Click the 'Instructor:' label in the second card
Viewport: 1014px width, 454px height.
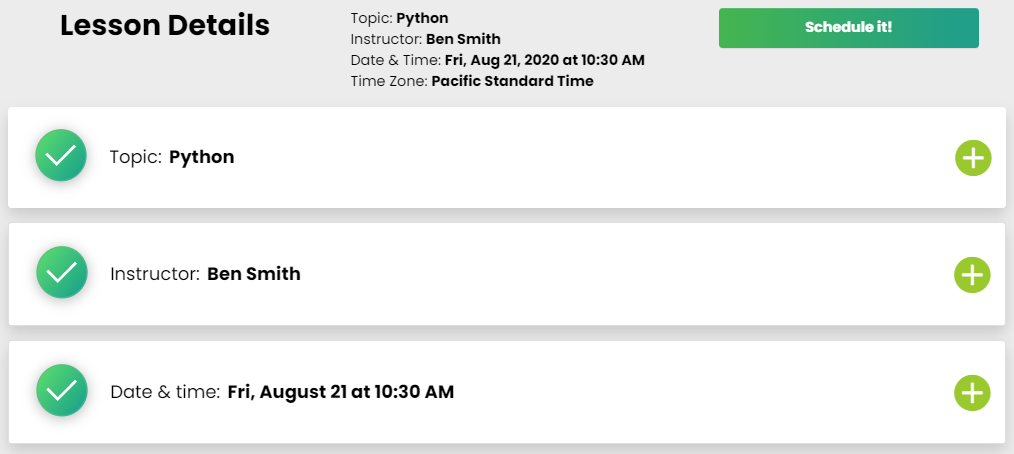click(154, 274)
